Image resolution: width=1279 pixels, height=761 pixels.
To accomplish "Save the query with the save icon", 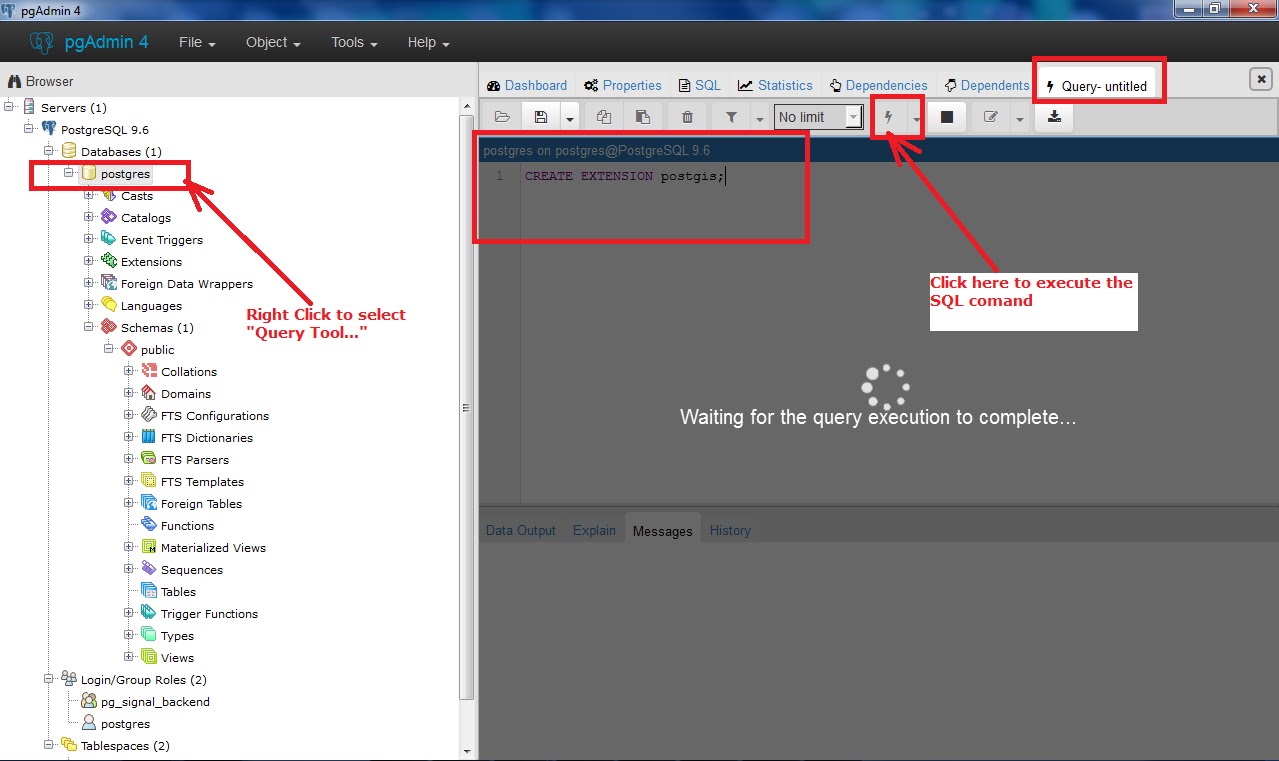I will click(541, 116).
